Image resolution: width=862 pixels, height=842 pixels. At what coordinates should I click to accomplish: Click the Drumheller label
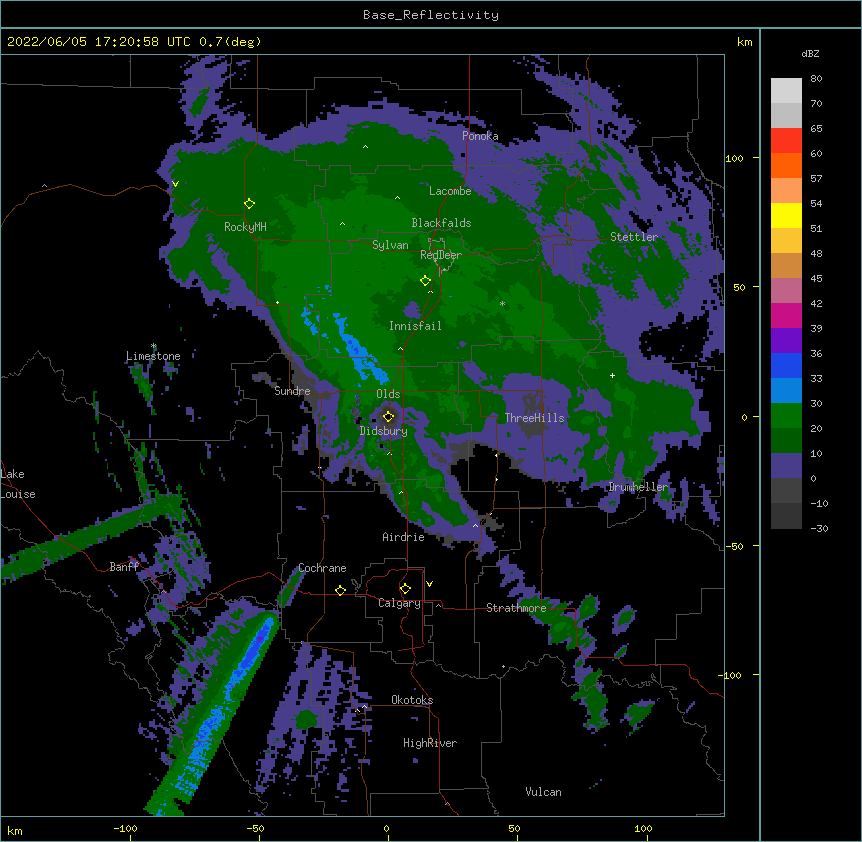coord(638,487)
